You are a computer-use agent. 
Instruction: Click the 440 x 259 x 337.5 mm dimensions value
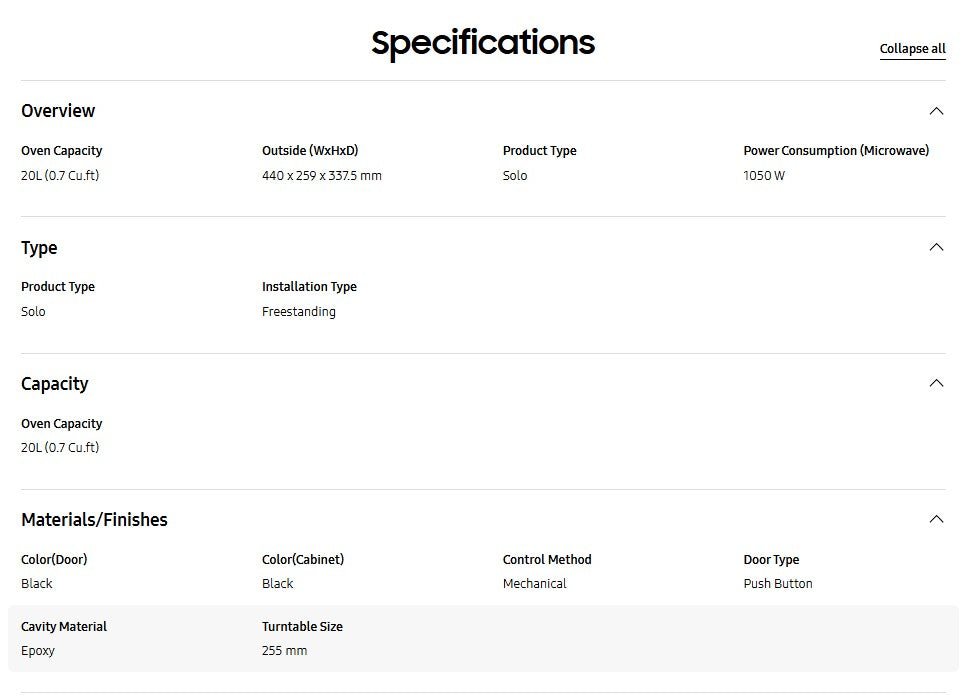pyautogui.click(x=322, y=176)
